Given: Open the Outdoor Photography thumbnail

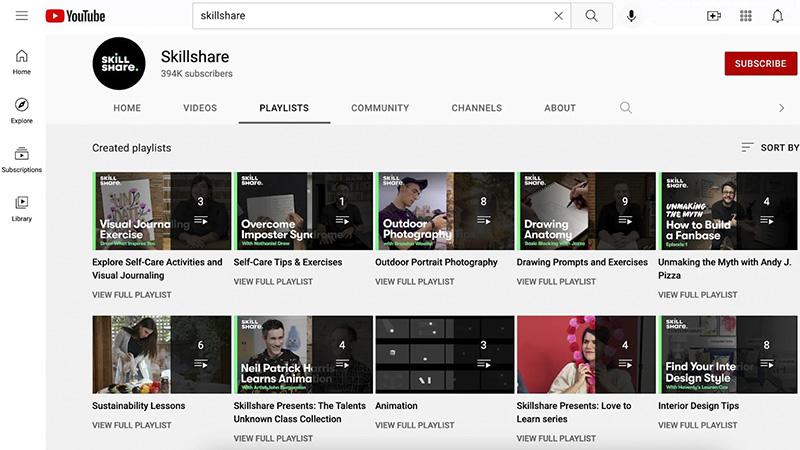Looking at the screenshot, I should click(x=445, y=211).
